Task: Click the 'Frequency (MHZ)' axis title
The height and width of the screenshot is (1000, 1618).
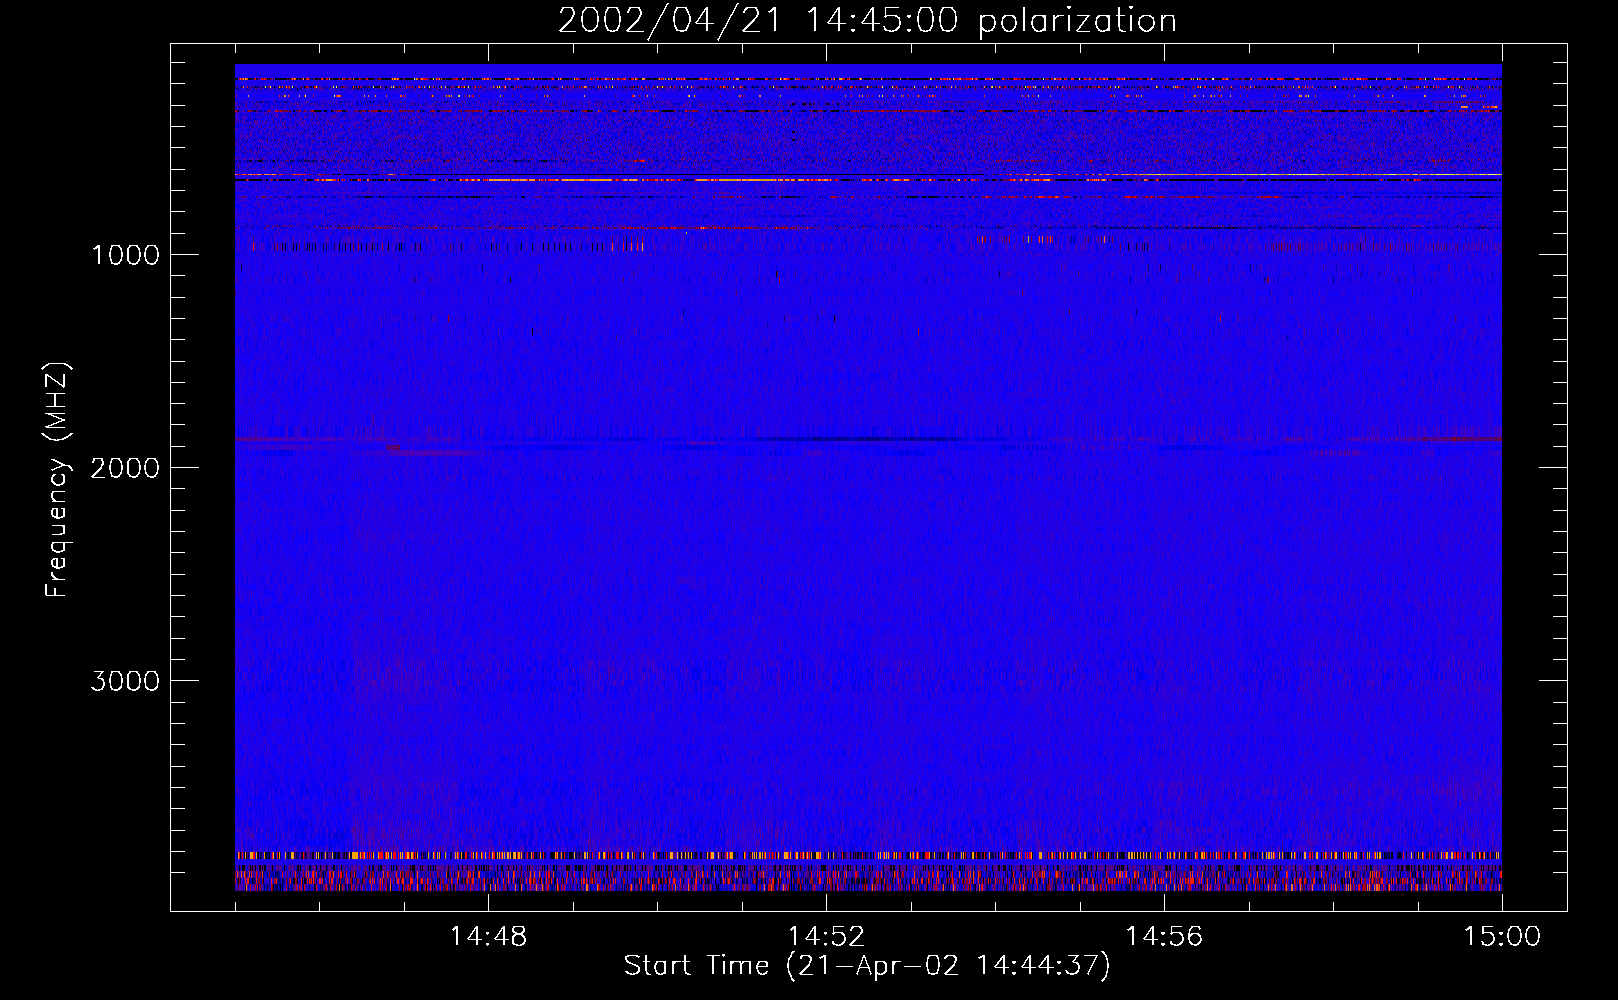Action: pyautogui.click(x=57, y=480)
